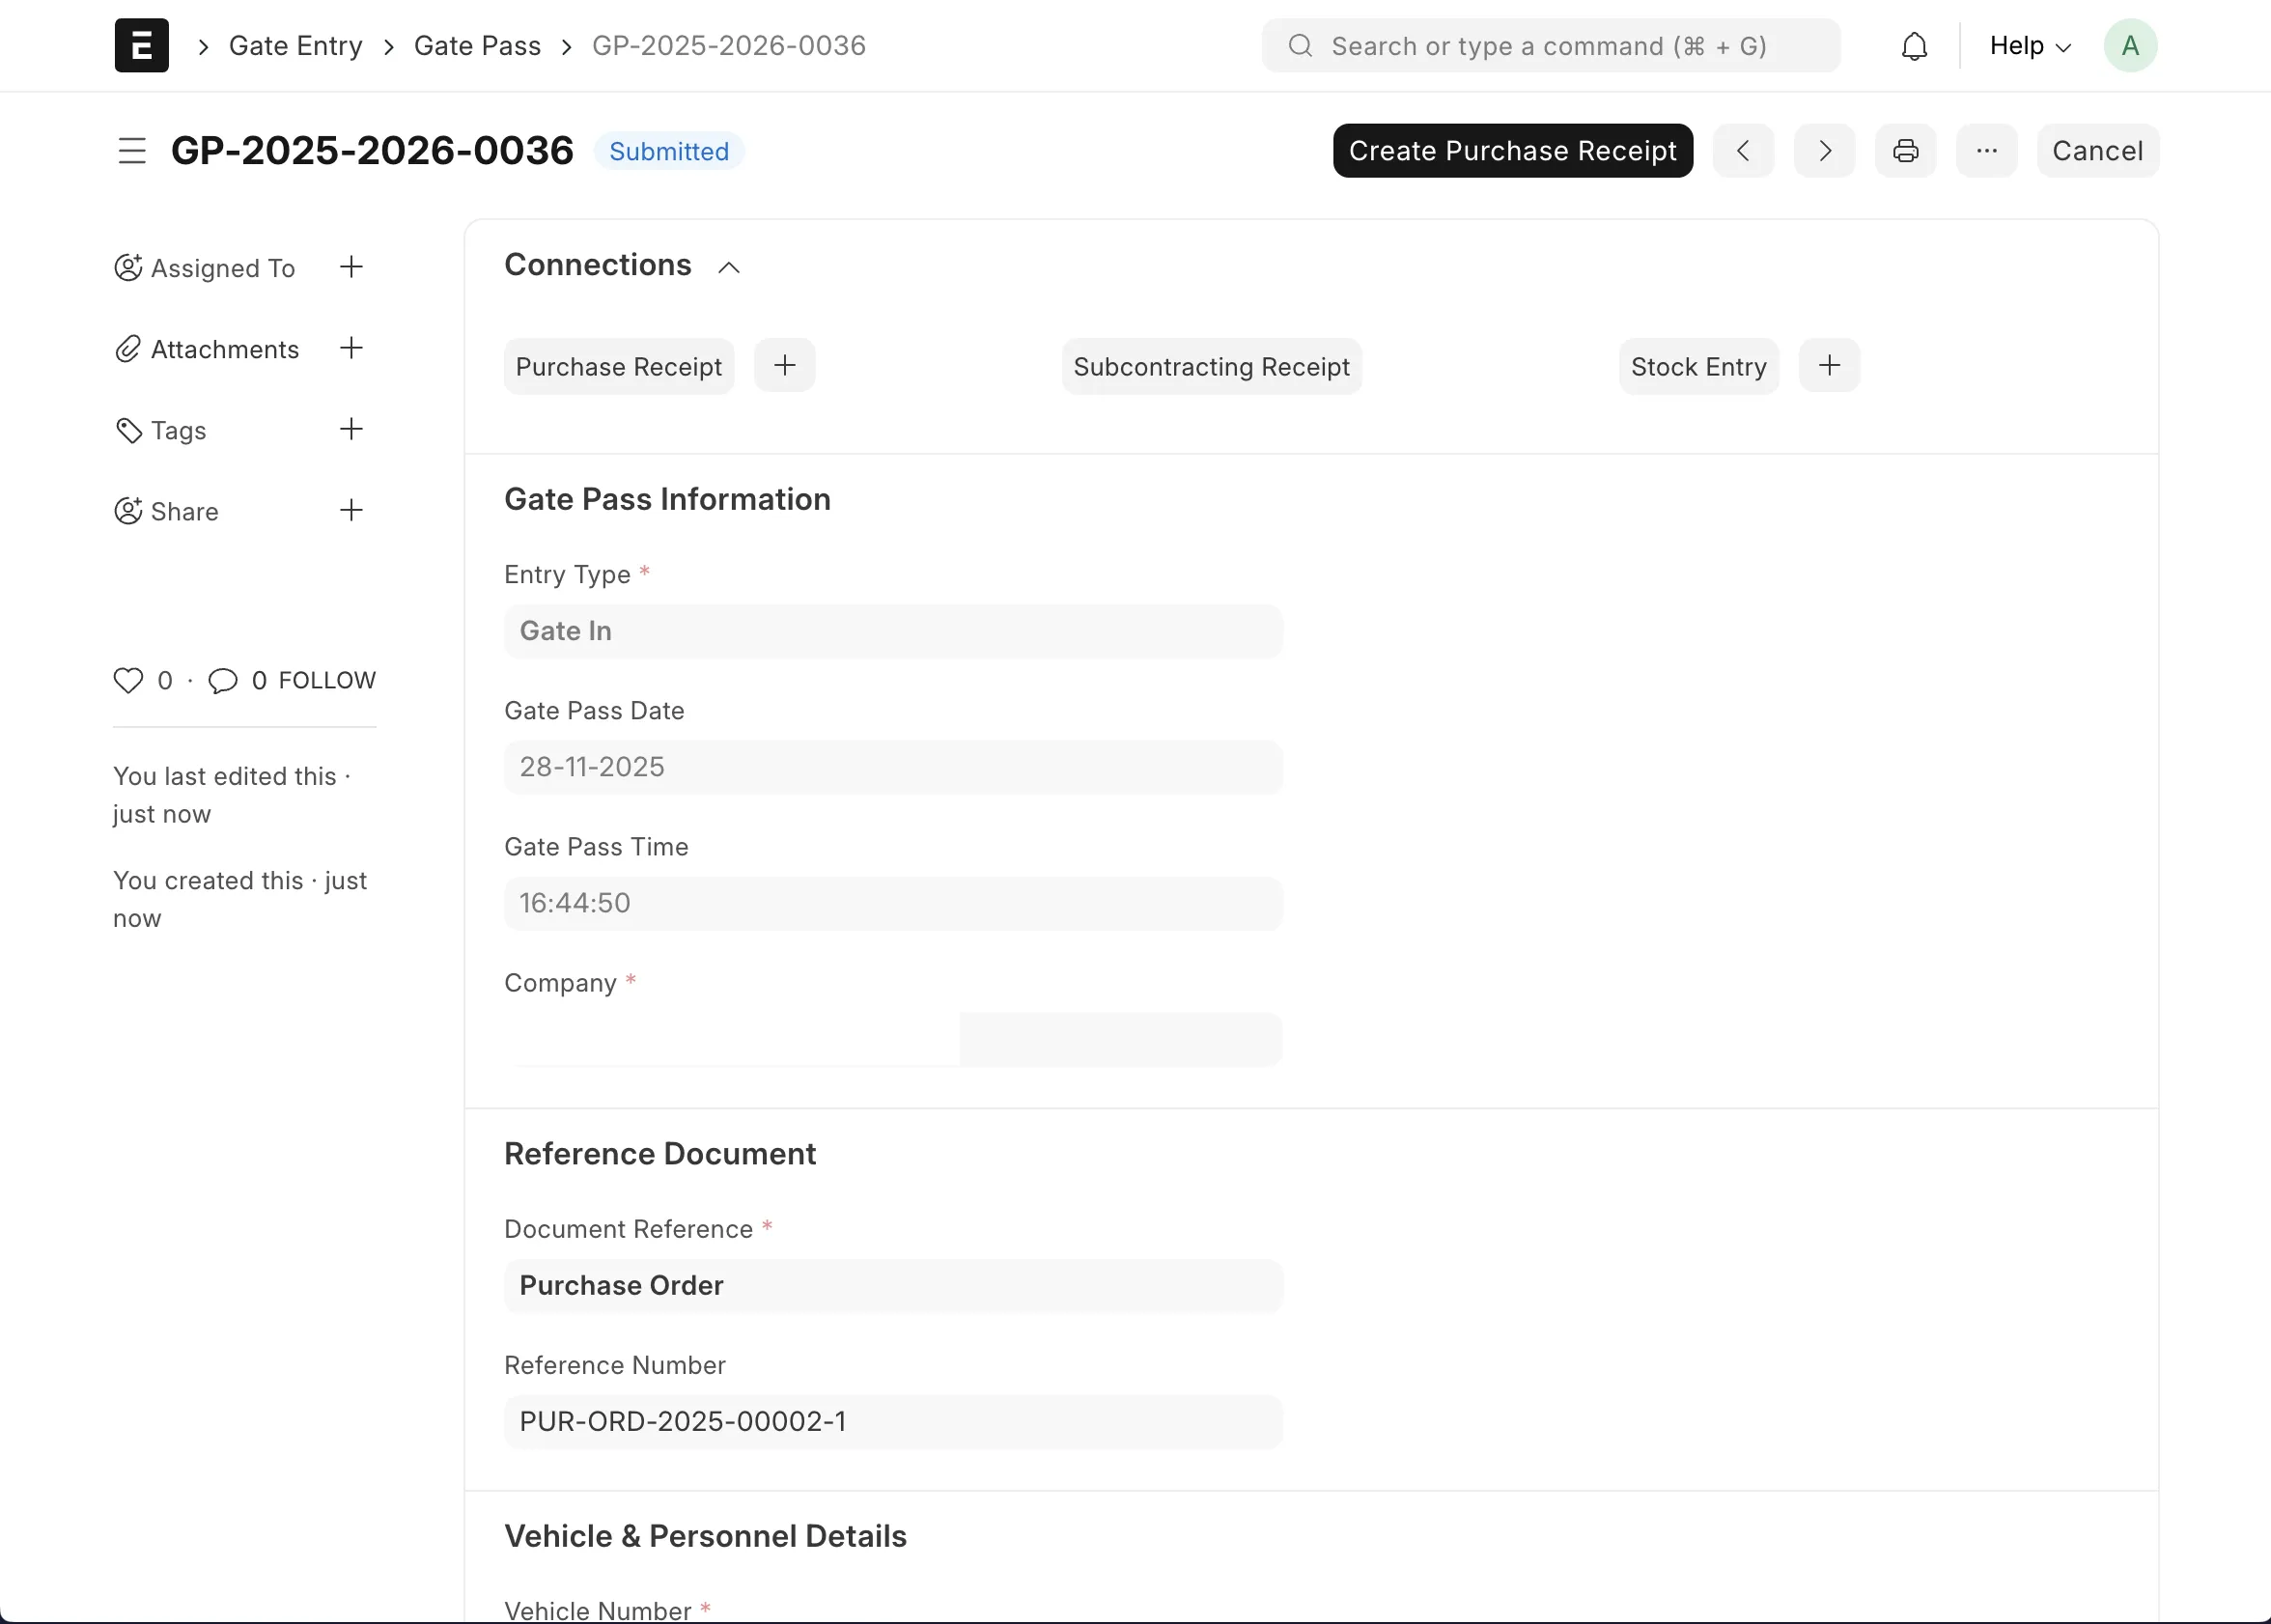Add an attachment with plus icon
The height and width of the screenshot is (1624, 2271).
pos(351,348)
